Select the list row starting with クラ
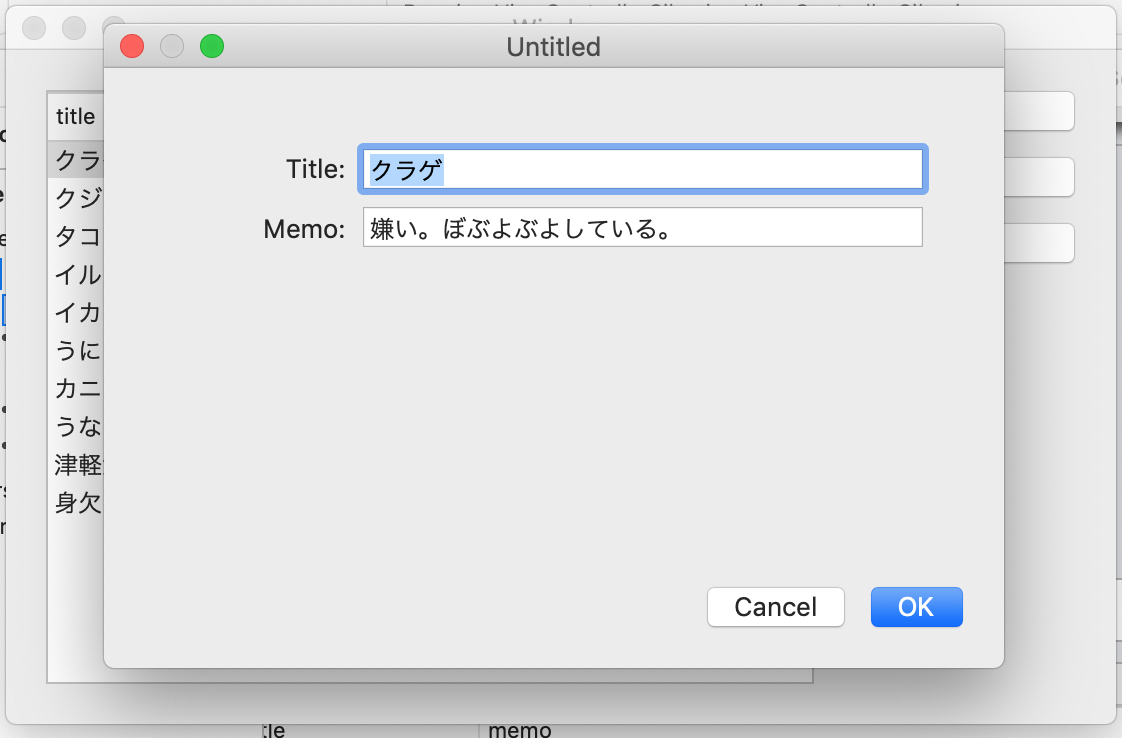Viewport: 1122px width, 738px height. click(x=77, y=160)
